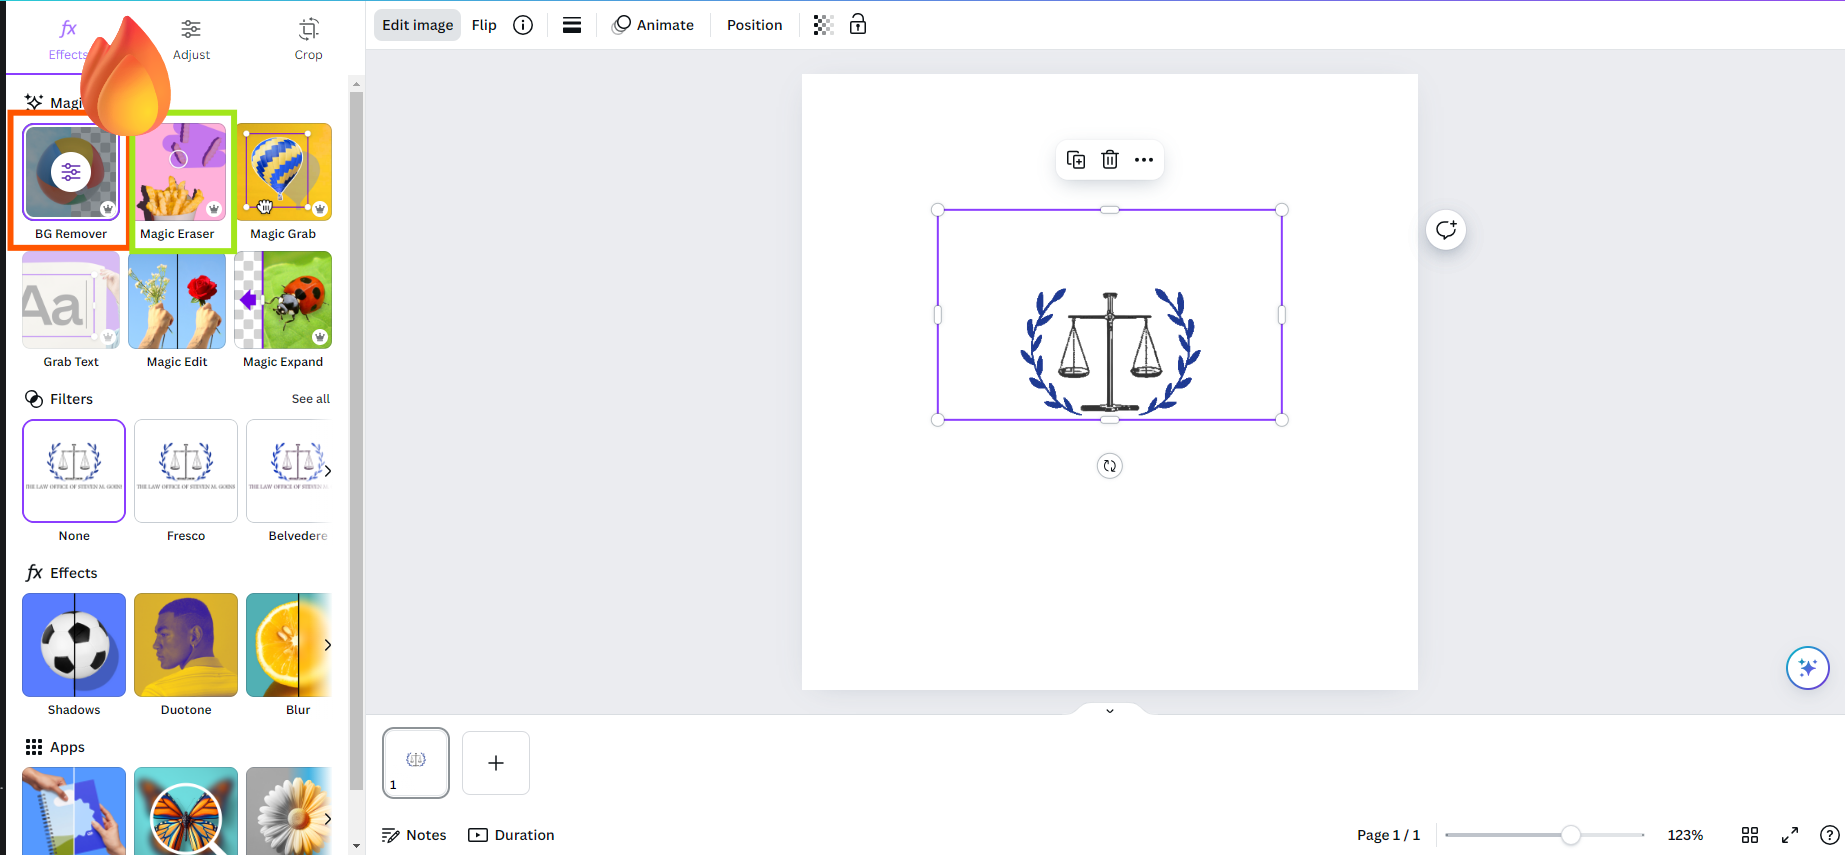Click the panel scrollbar up arrow
This screenshot has width=1845, height=855.
point(356,84)
